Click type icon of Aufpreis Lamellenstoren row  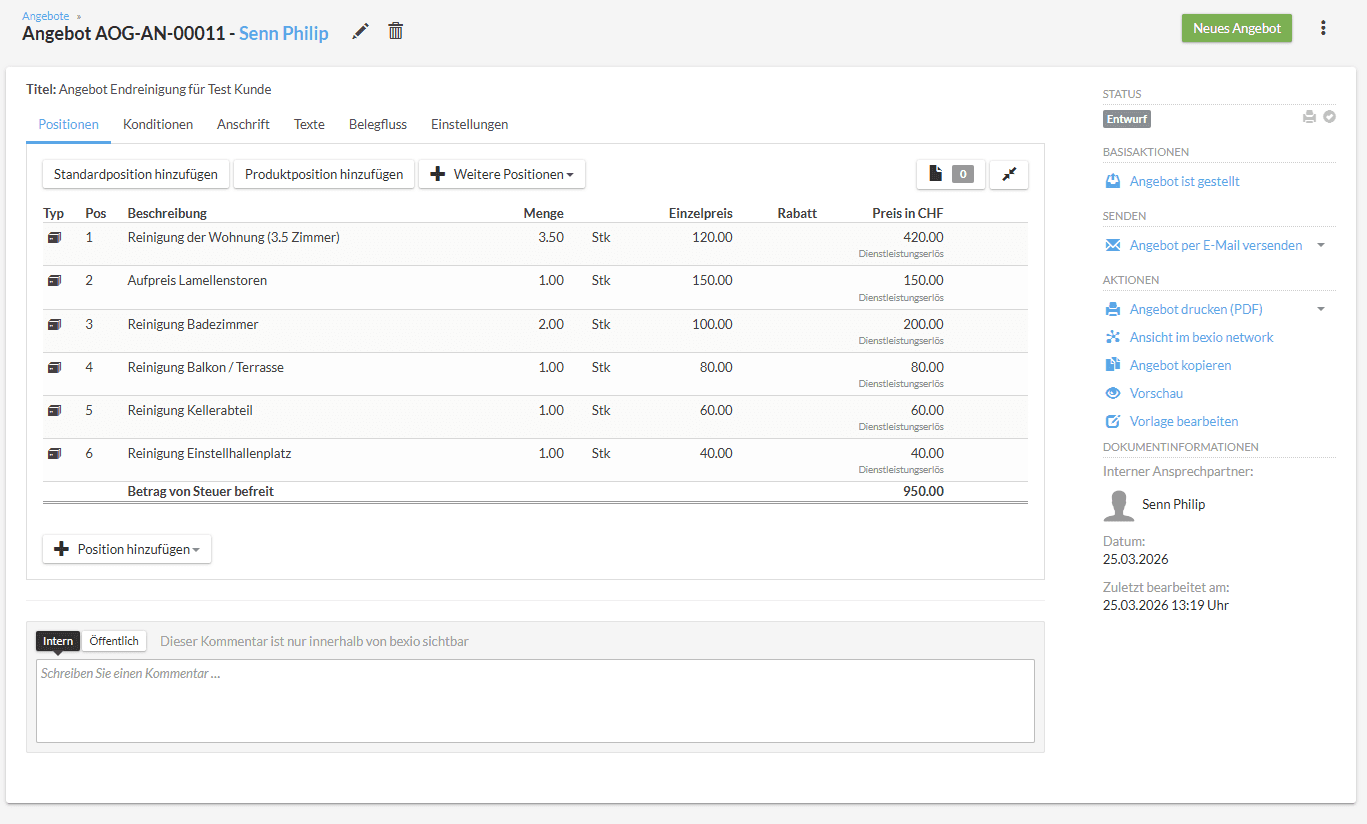click(x=54, y=281)
